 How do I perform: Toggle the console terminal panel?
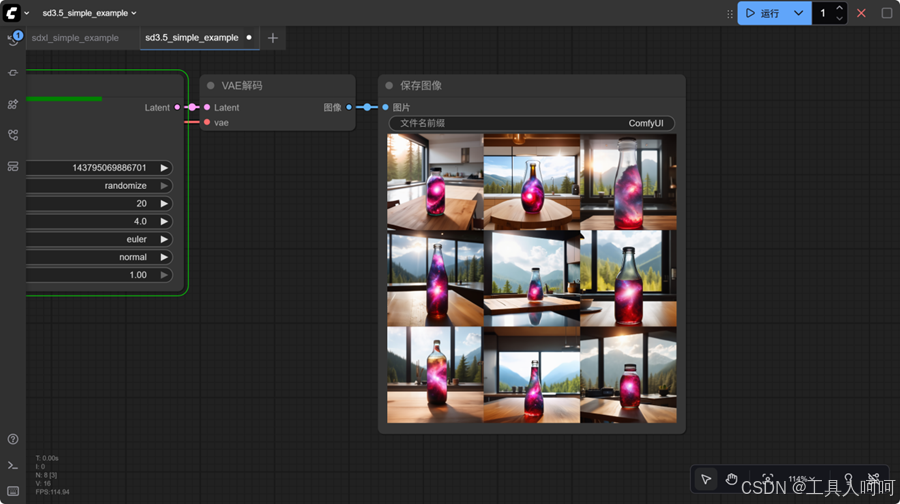click(x=13, y=465)
